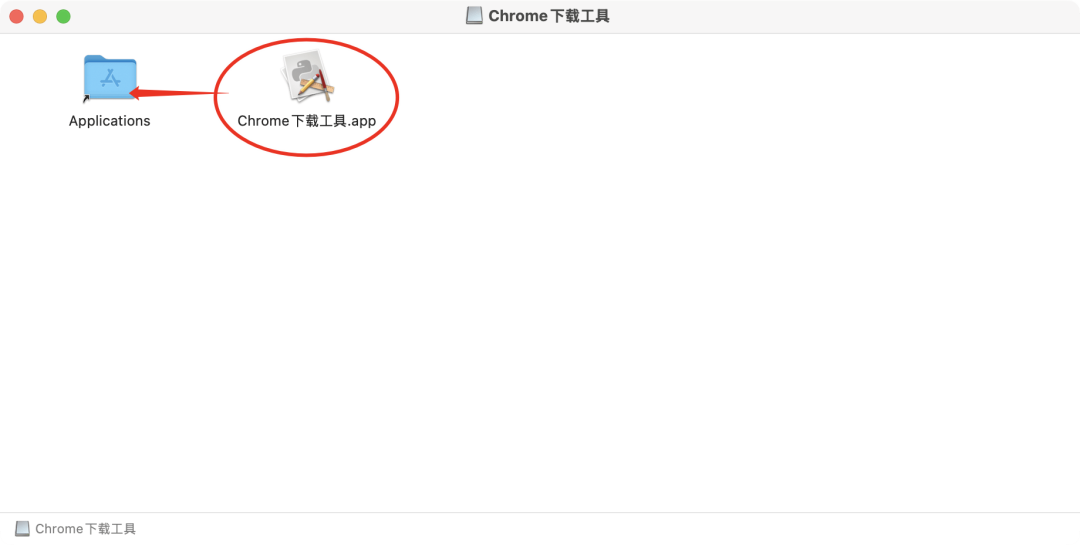This screenshot has width=1080, height=545.
Task: Select the Chrome下载工具.app application icon
Action: [307, 76]
